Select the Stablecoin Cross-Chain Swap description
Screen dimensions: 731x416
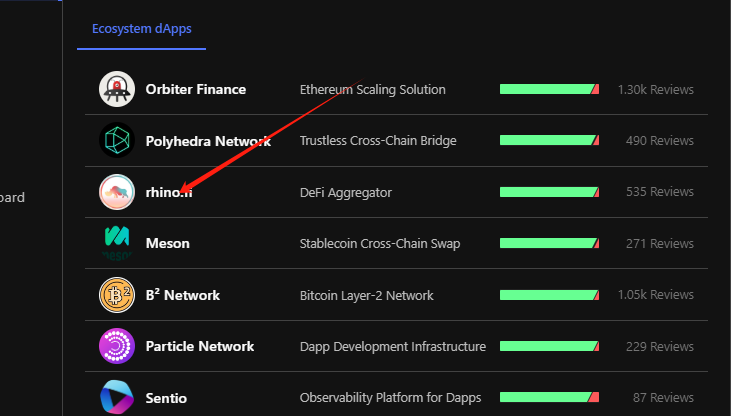coord(380,243)
